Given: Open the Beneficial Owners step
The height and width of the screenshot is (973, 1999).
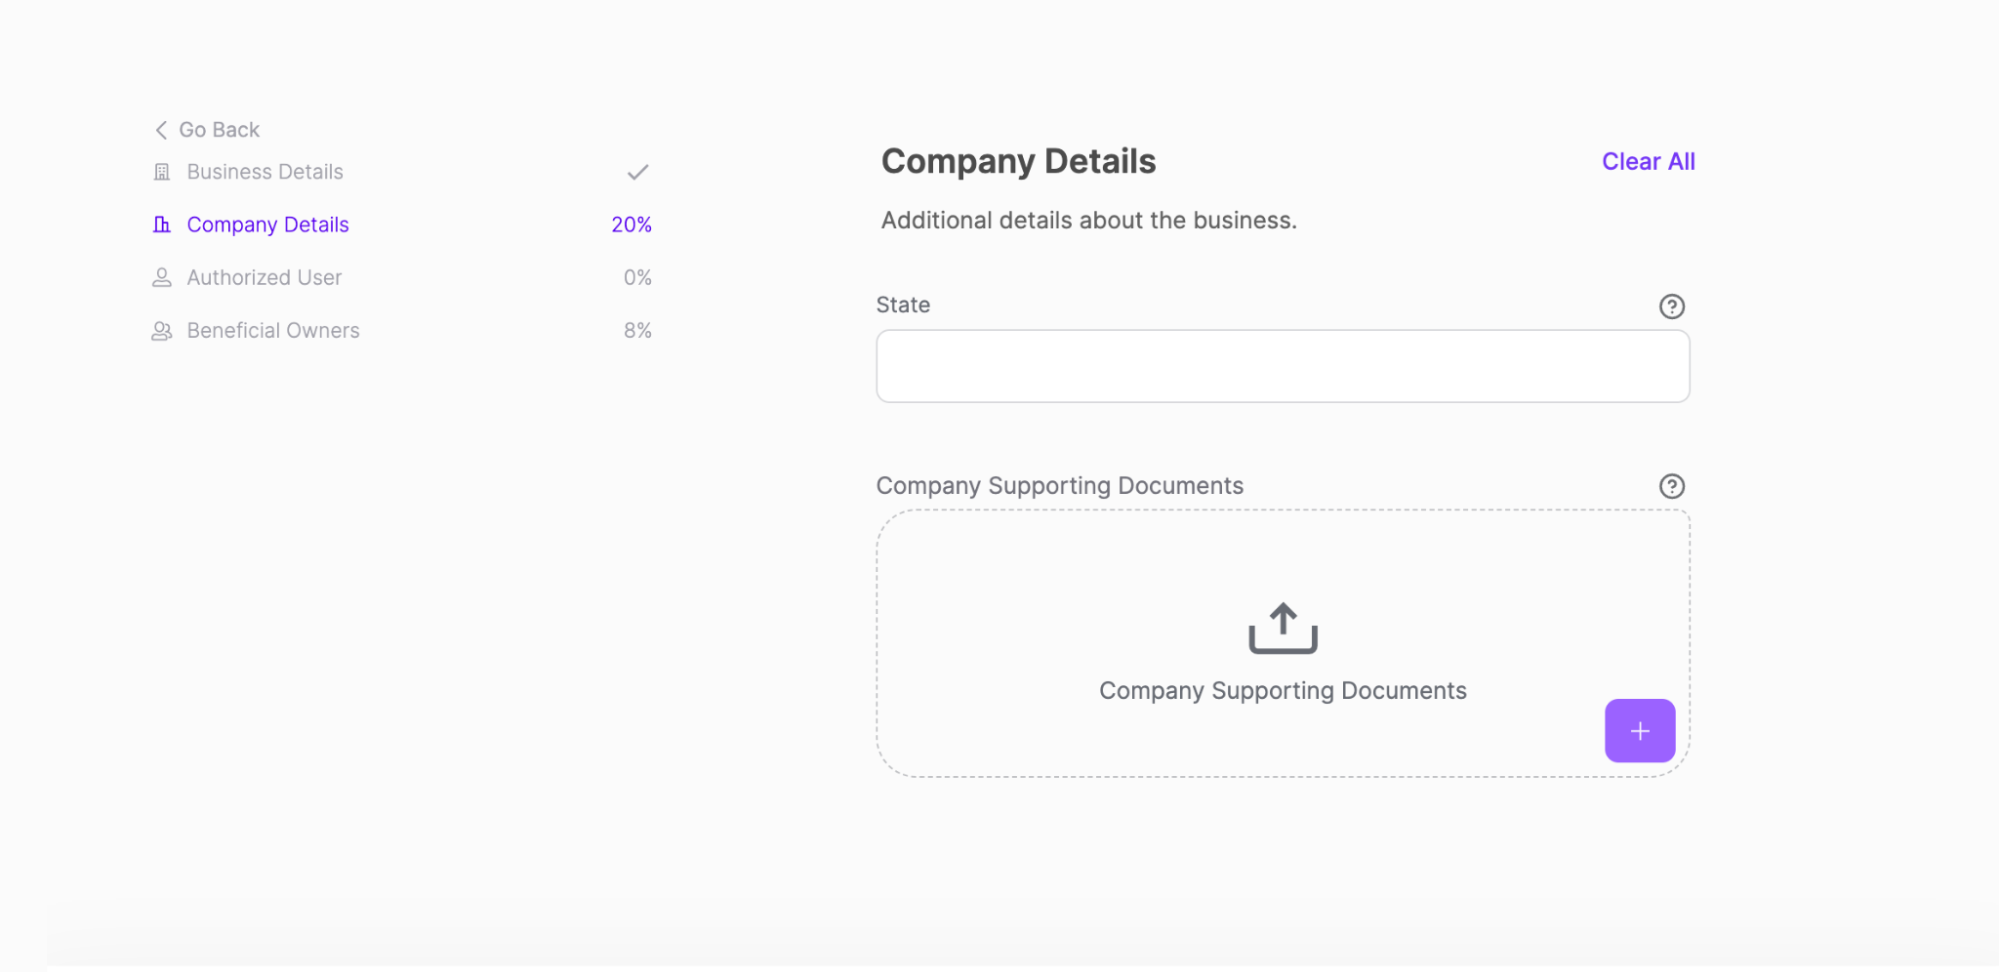Looking at the screenshot, I should click(273, 331).
